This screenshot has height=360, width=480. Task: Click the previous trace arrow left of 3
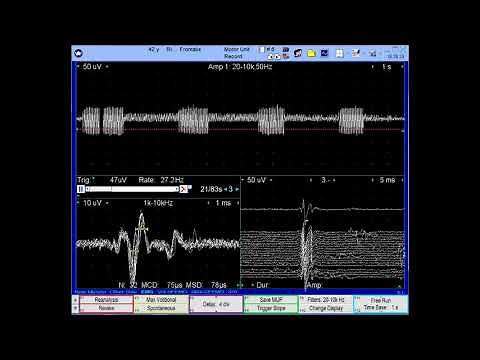[x=225, y=189]
